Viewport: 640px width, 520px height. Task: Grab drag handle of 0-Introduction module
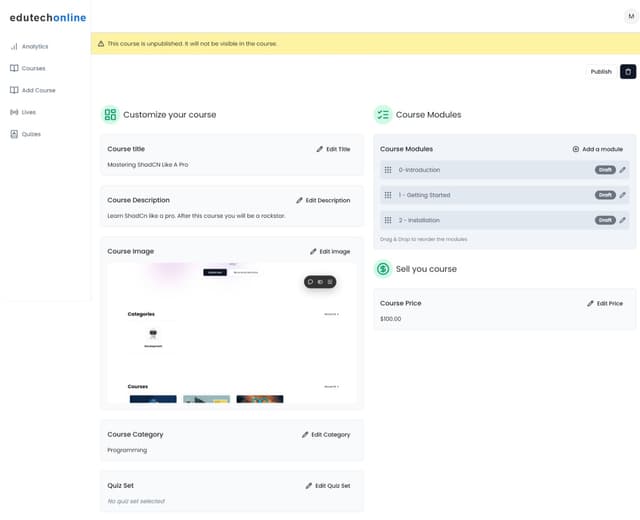[388, 170]
